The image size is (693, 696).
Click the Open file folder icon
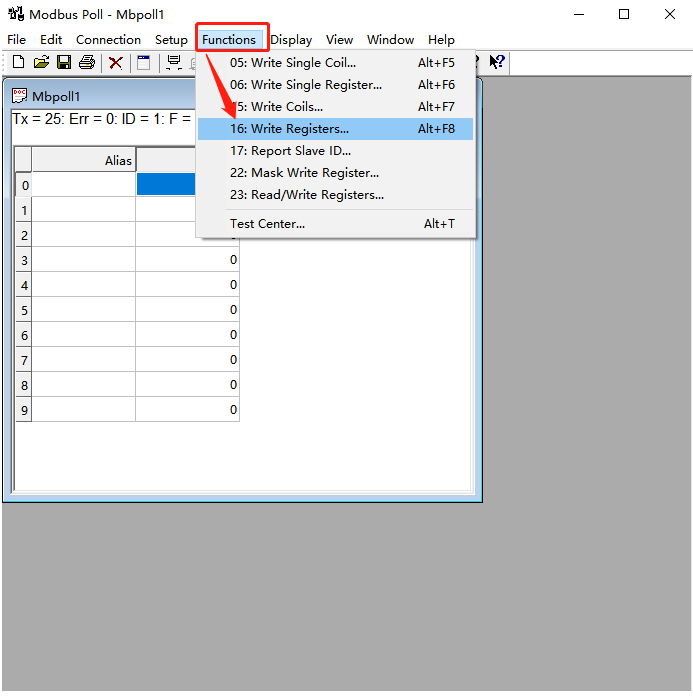tap(41, 62)
